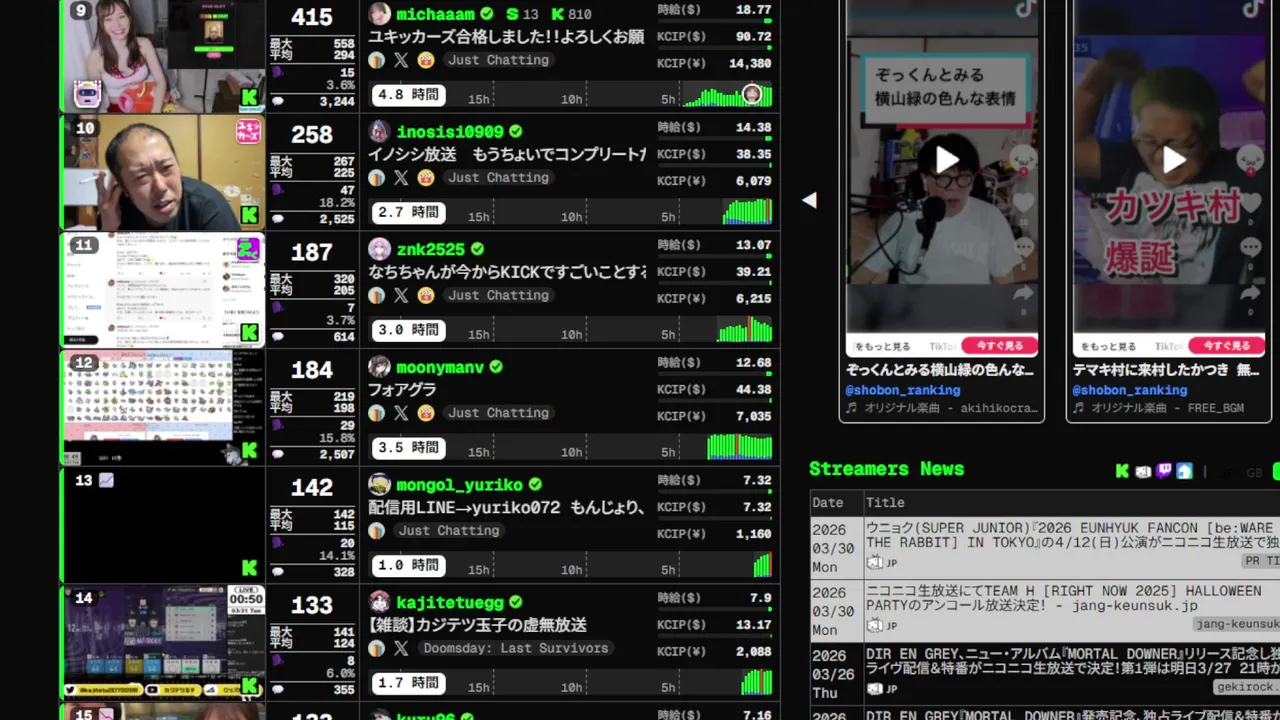
Task: Open rank 10 inosisi0909 stream thumbnail
Action: [x=164, y=172]
